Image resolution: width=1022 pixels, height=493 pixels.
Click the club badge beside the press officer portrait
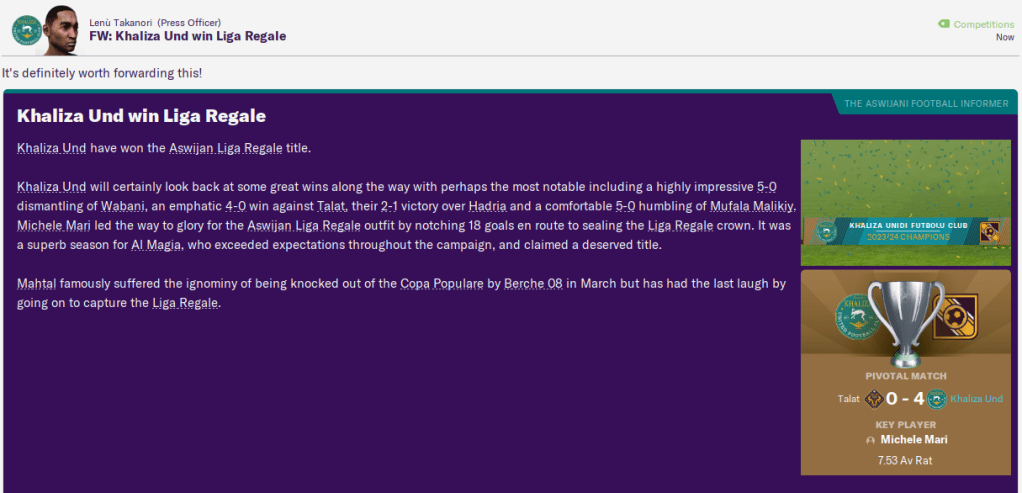[x=25, y=31]
